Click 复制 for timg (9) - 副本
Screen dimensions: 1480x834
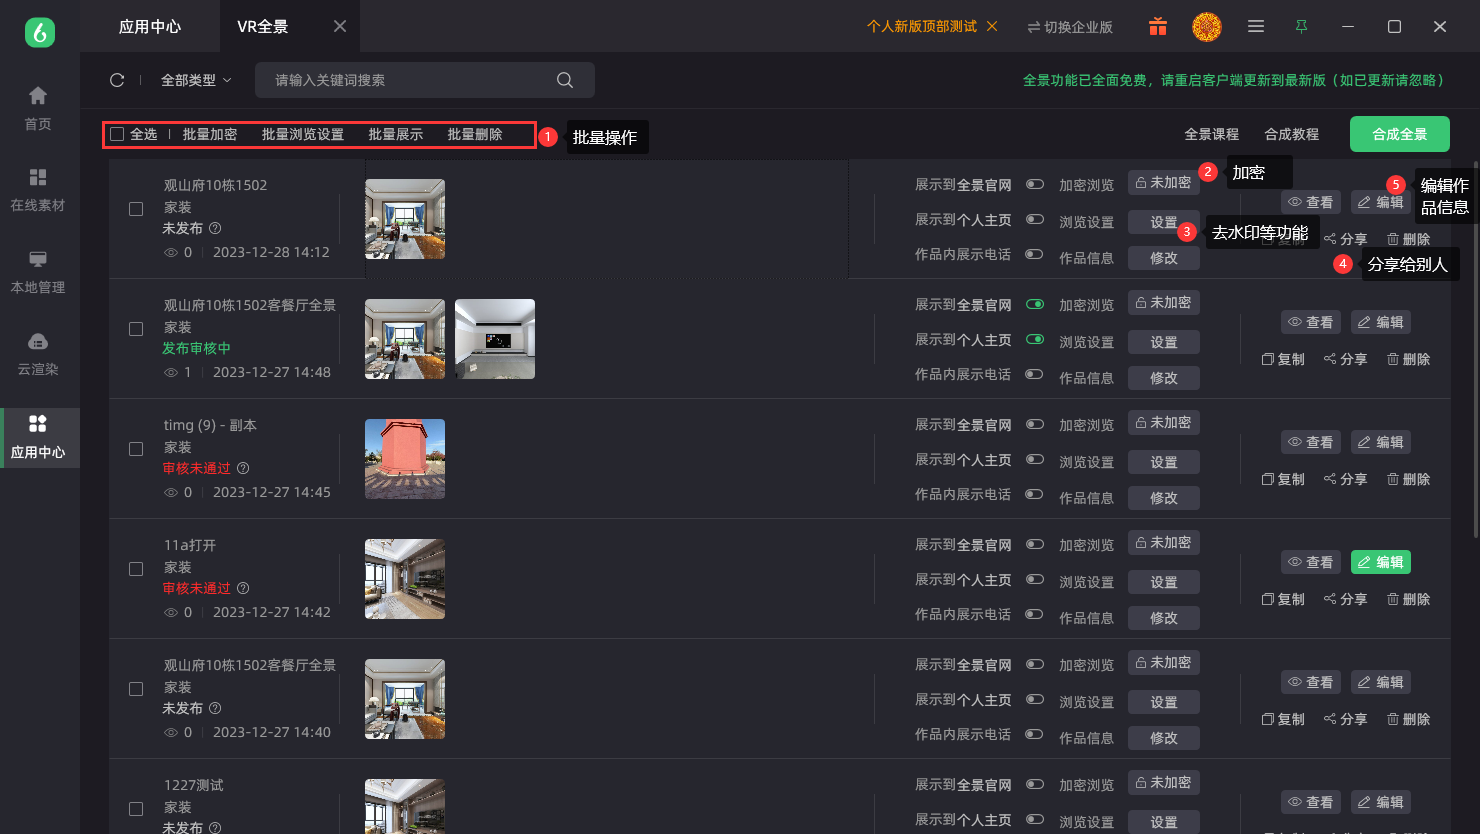coord(1283,479)
